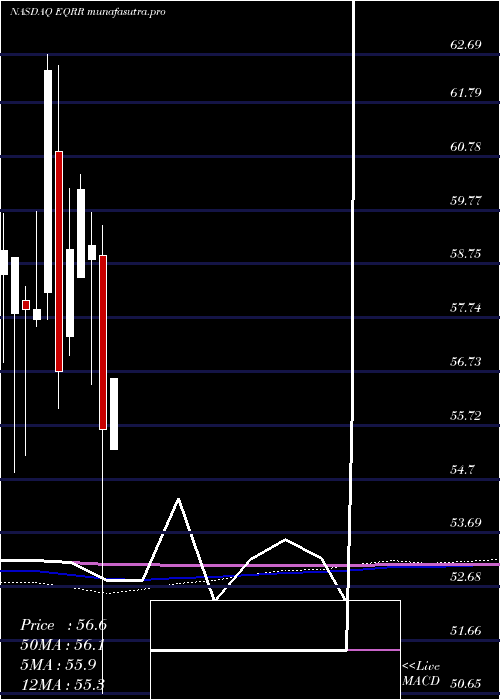This screenshot has width=500, height=700.
Task: Click the 50.65 price axis label
Action: [466, 683]
